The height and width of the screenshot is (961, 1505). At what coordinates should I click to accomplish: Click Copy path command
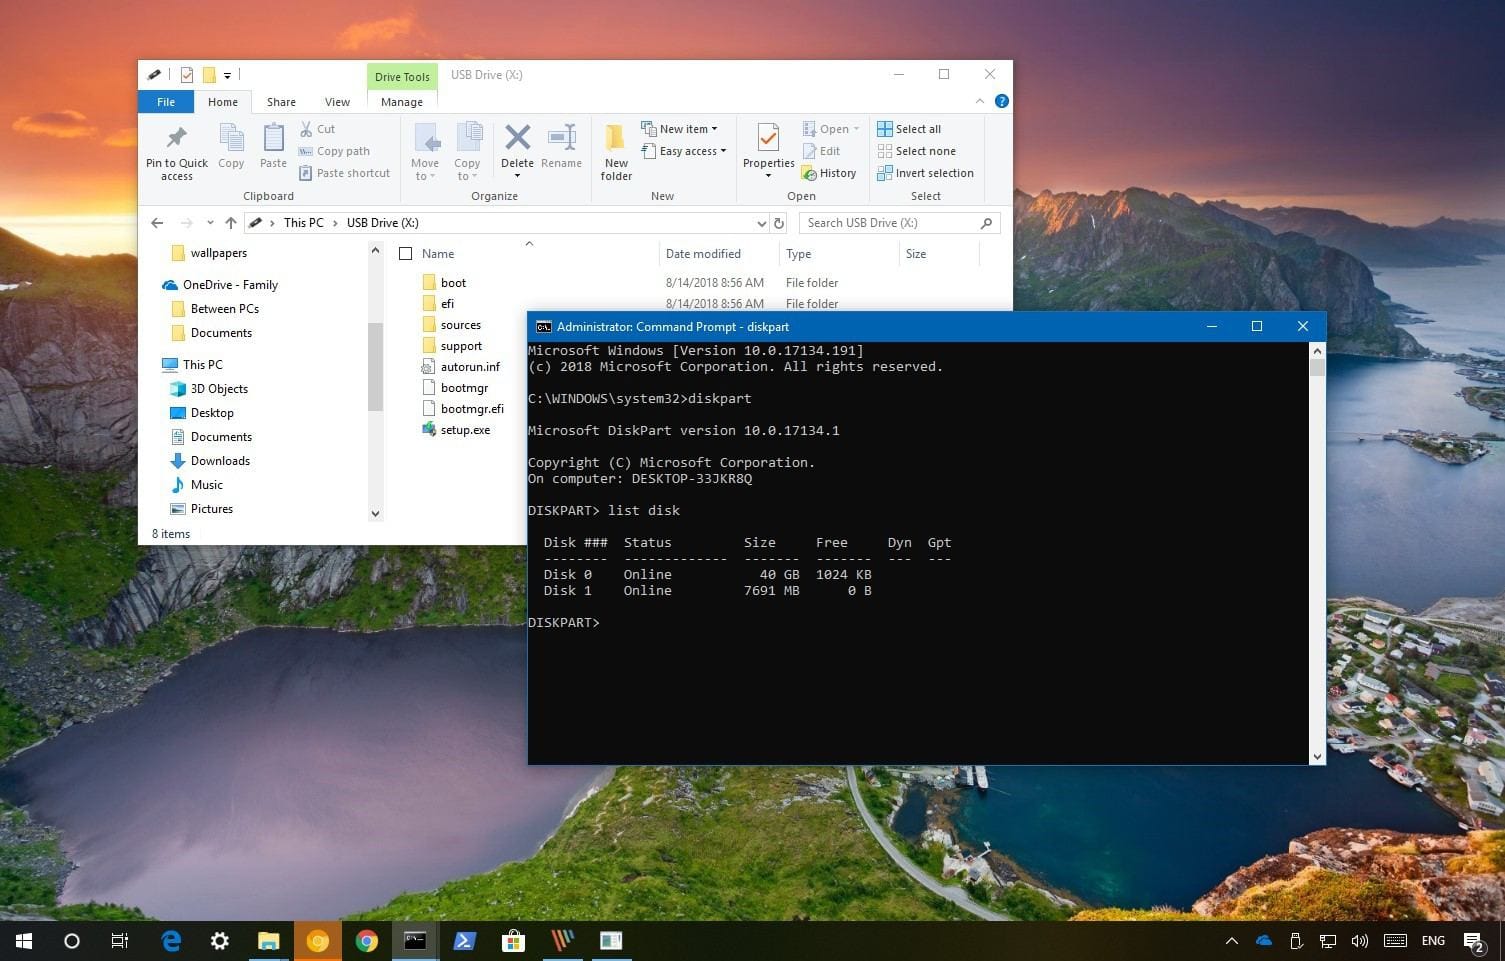tap(334, 151)
